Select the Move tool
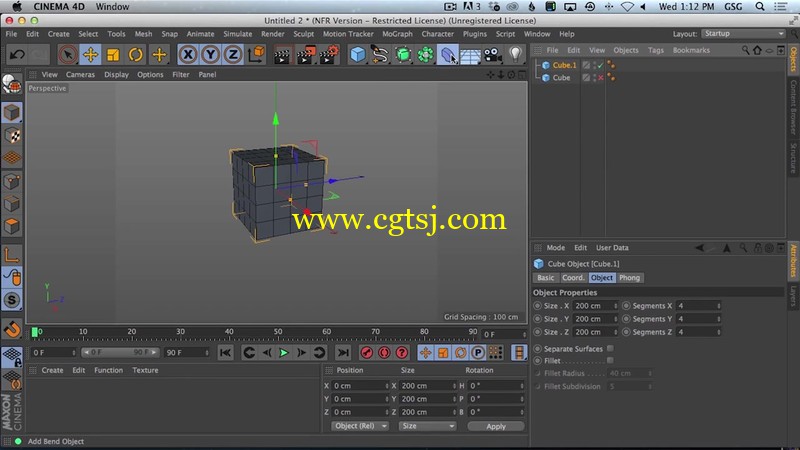Screen dimensions: 800x450 tap(90, 55)
